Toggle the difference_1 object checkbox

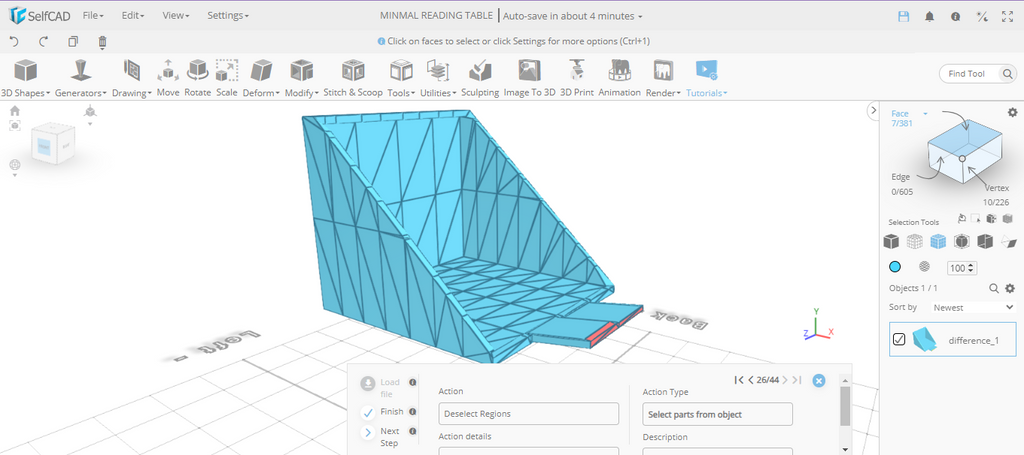899,339
